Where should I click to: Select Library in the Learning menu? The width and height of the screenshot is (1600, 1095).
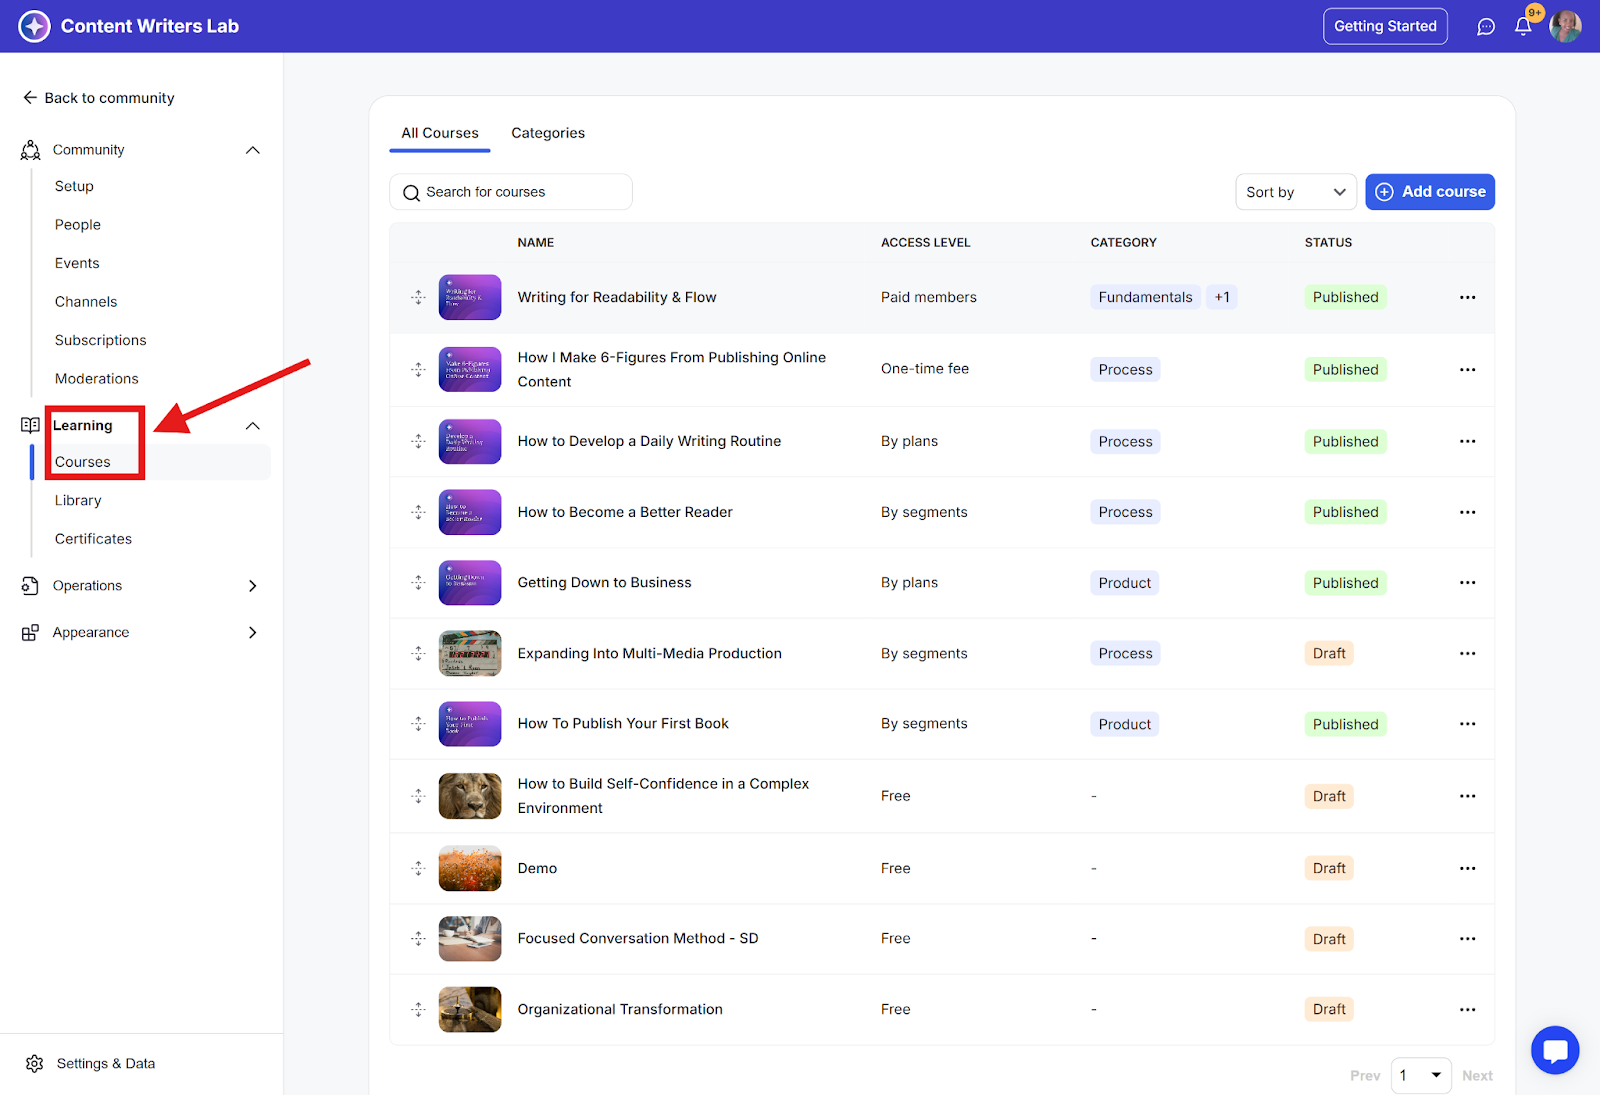point(78,500)
